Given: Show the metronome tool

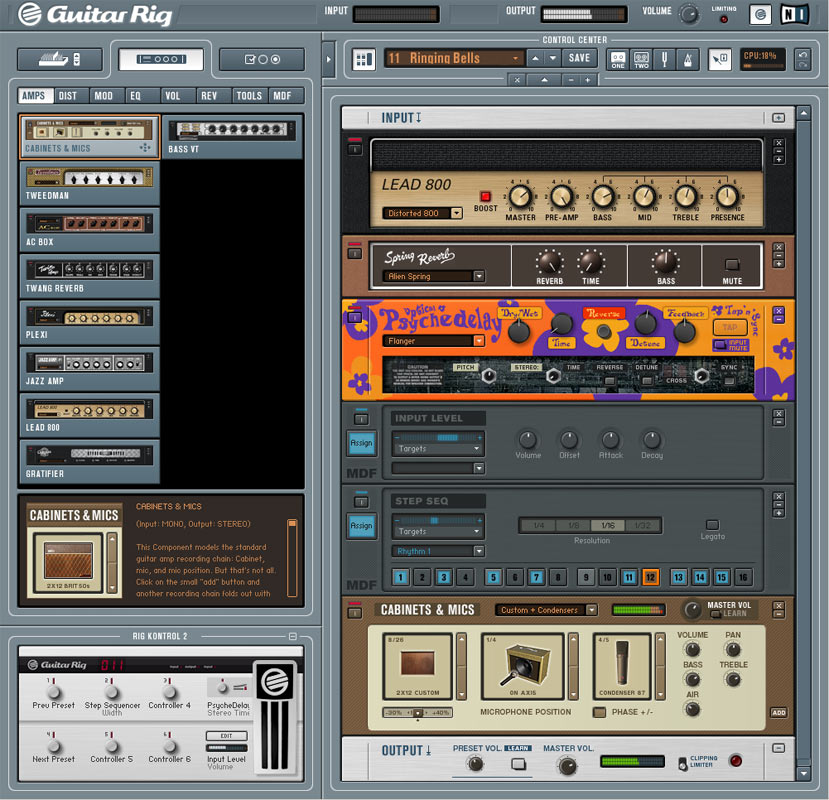Looking at the screenshot, I should point(688,59).
